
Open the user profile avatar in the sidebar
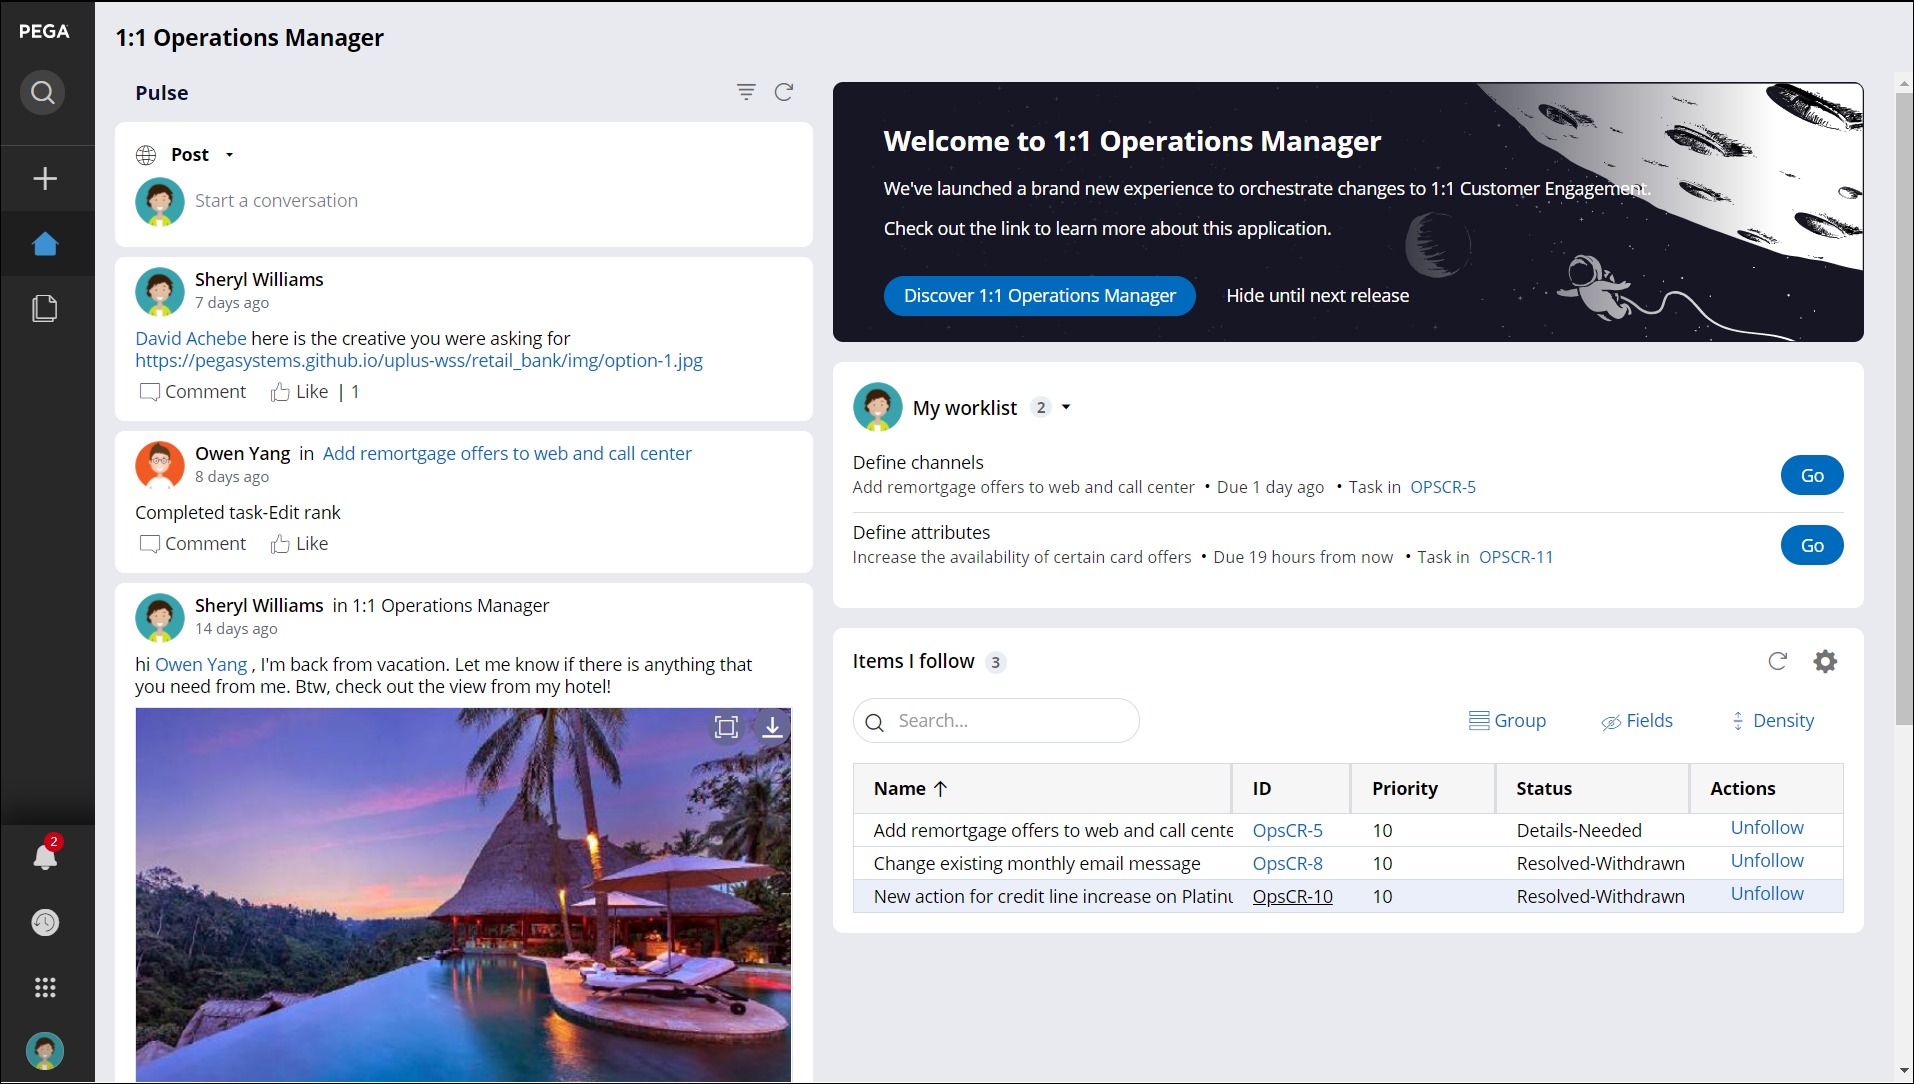pos(45,1051)
